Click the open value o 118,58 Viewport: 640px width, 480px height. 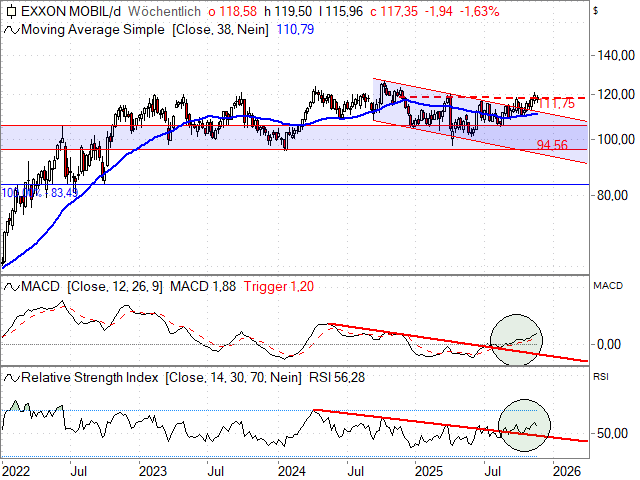click(x=233, y=11)
